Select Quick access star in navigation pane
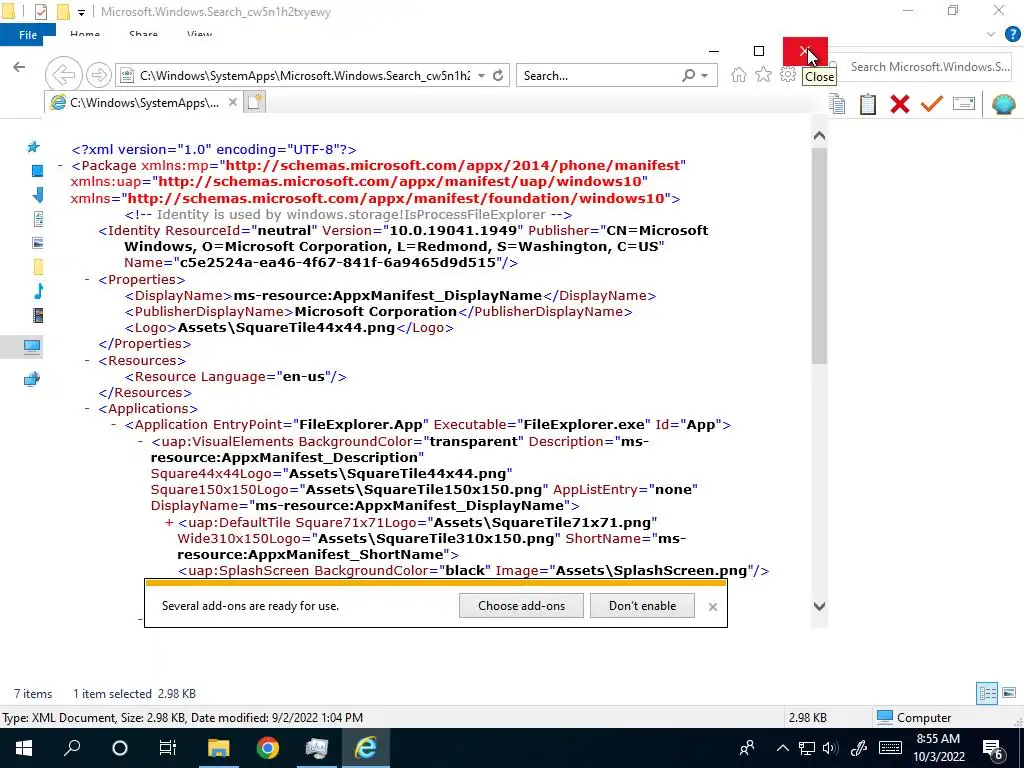Screen dimensions: 1024x768 tap(33, 147)
